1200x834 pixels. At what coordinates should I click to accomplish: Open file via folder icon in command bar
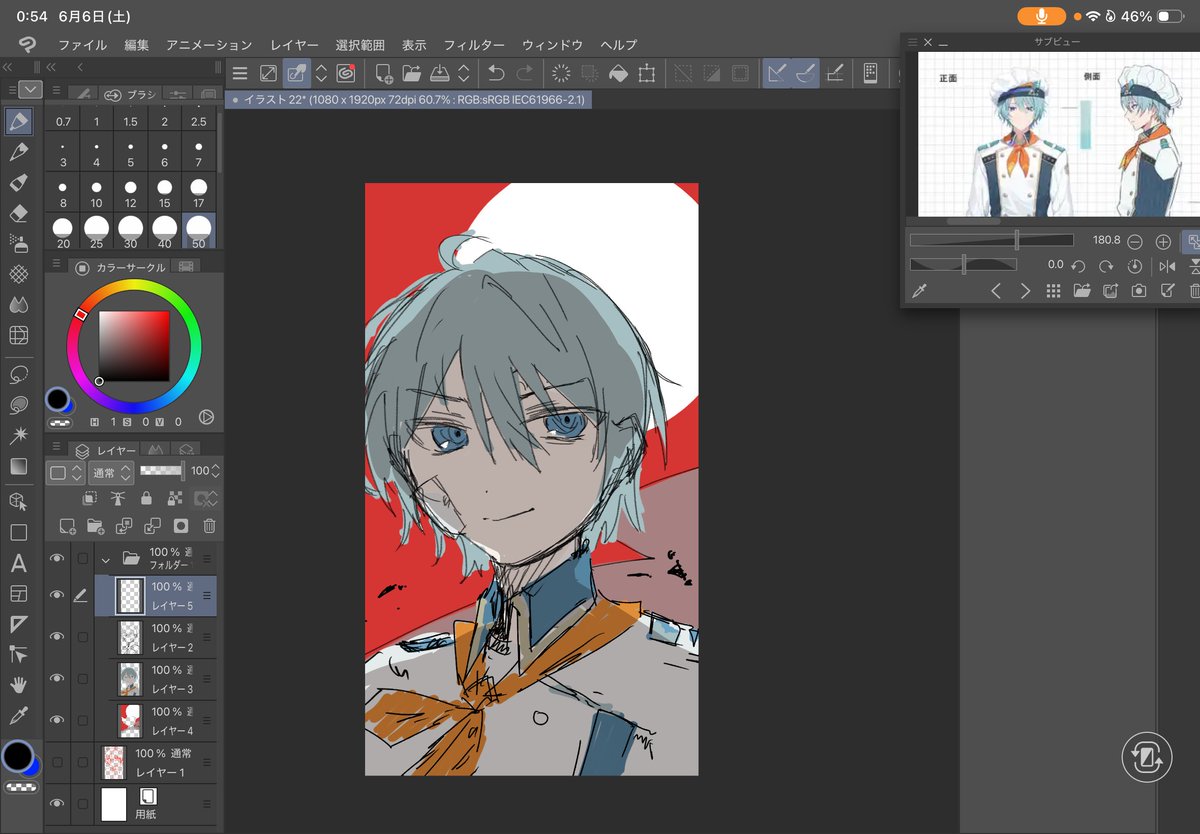pyautogui.click(x=411, y=73)
